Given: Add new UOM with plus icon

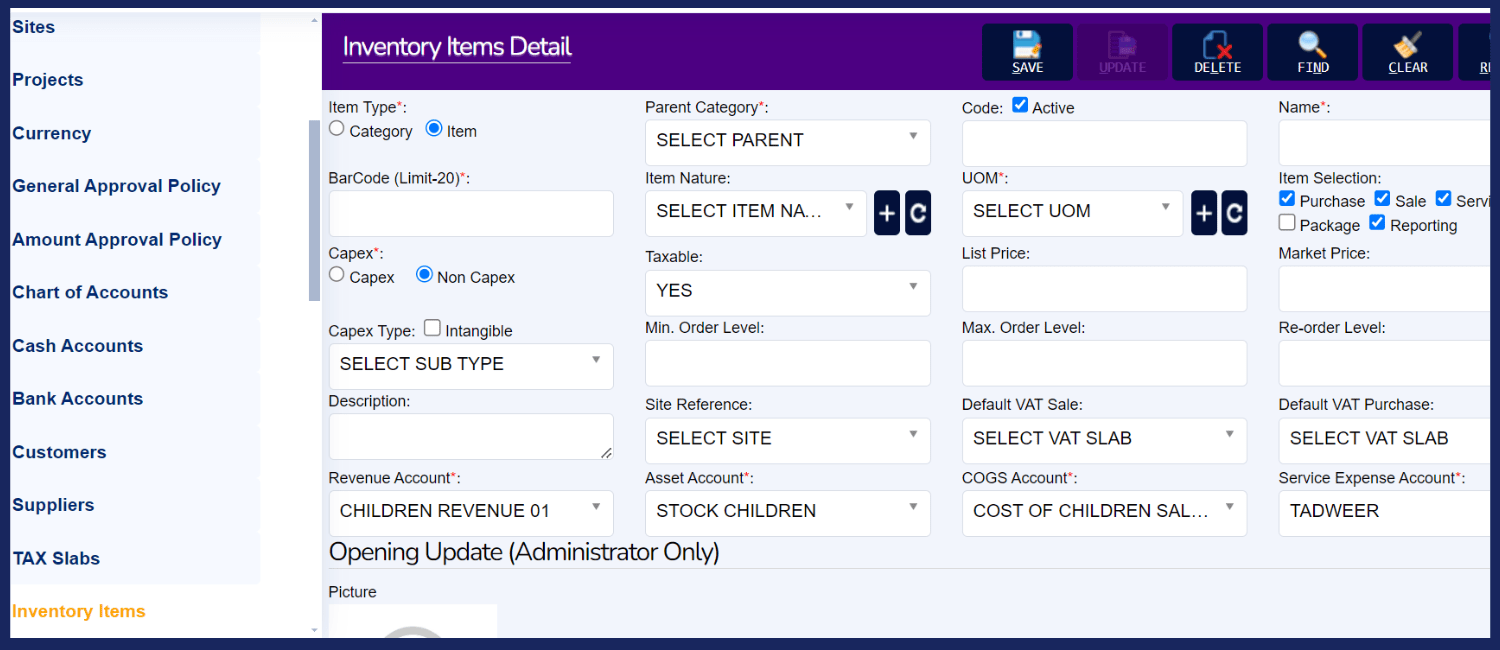Looking at the screenshot, I should (1204, 213).
